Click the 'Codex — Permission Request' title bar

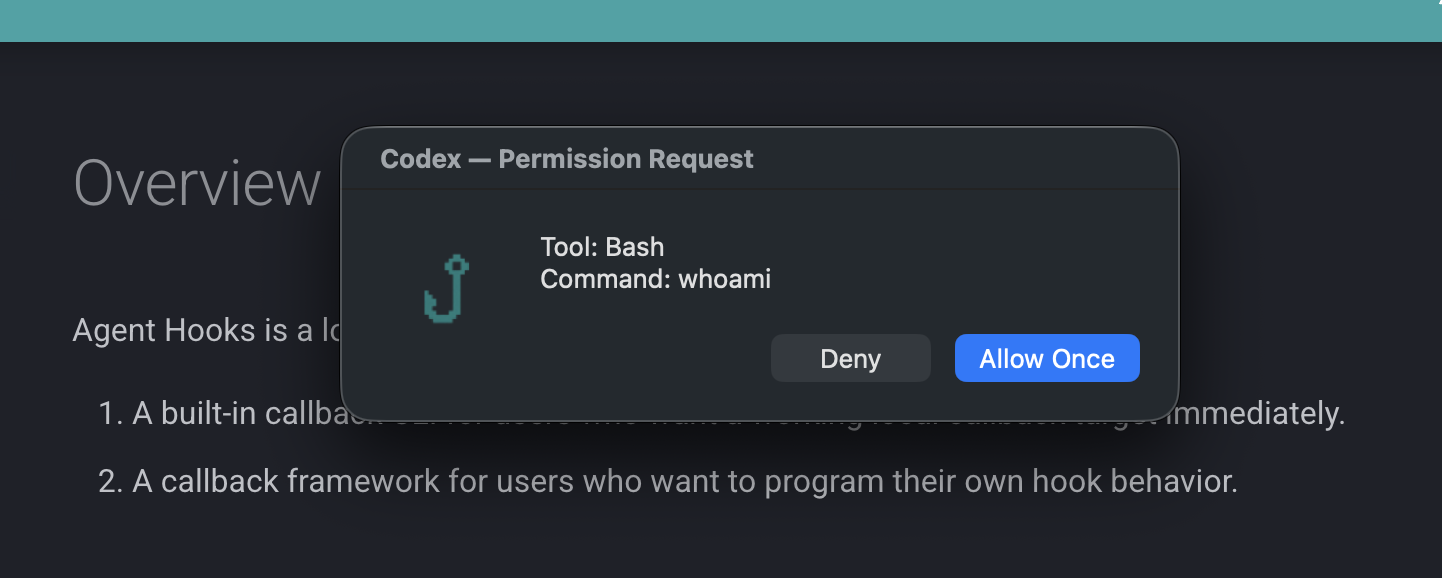pos(567,158)
